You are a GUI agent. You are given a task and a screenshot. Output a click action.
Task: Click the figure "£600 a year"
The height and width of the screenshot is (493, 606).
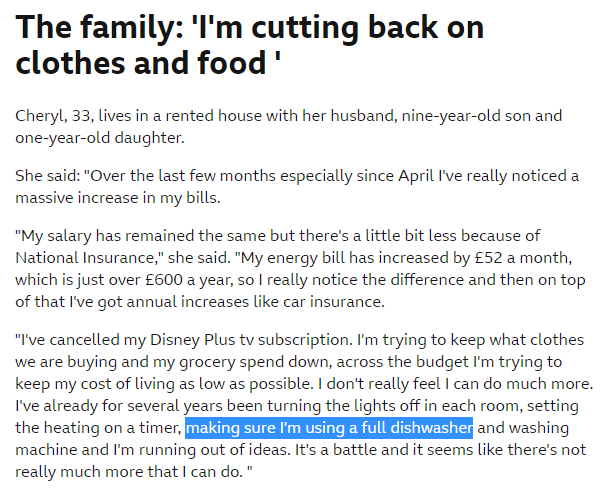(202, 277)
